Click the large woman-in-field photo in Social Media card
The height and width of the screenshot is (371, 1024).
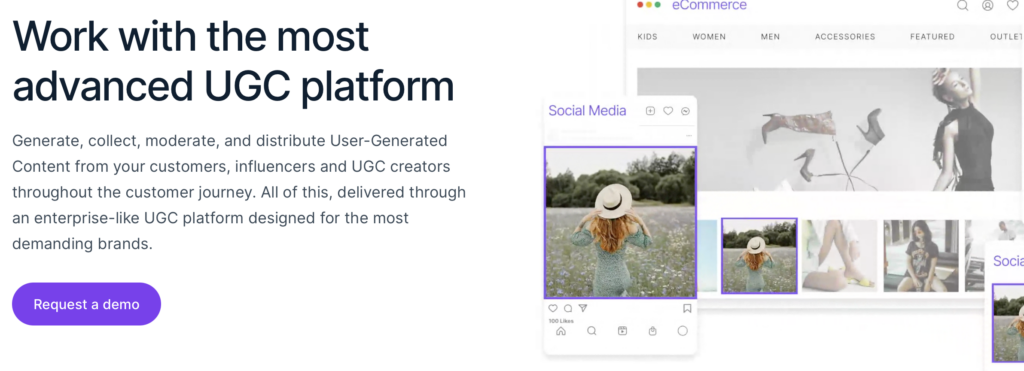[620, 223]
